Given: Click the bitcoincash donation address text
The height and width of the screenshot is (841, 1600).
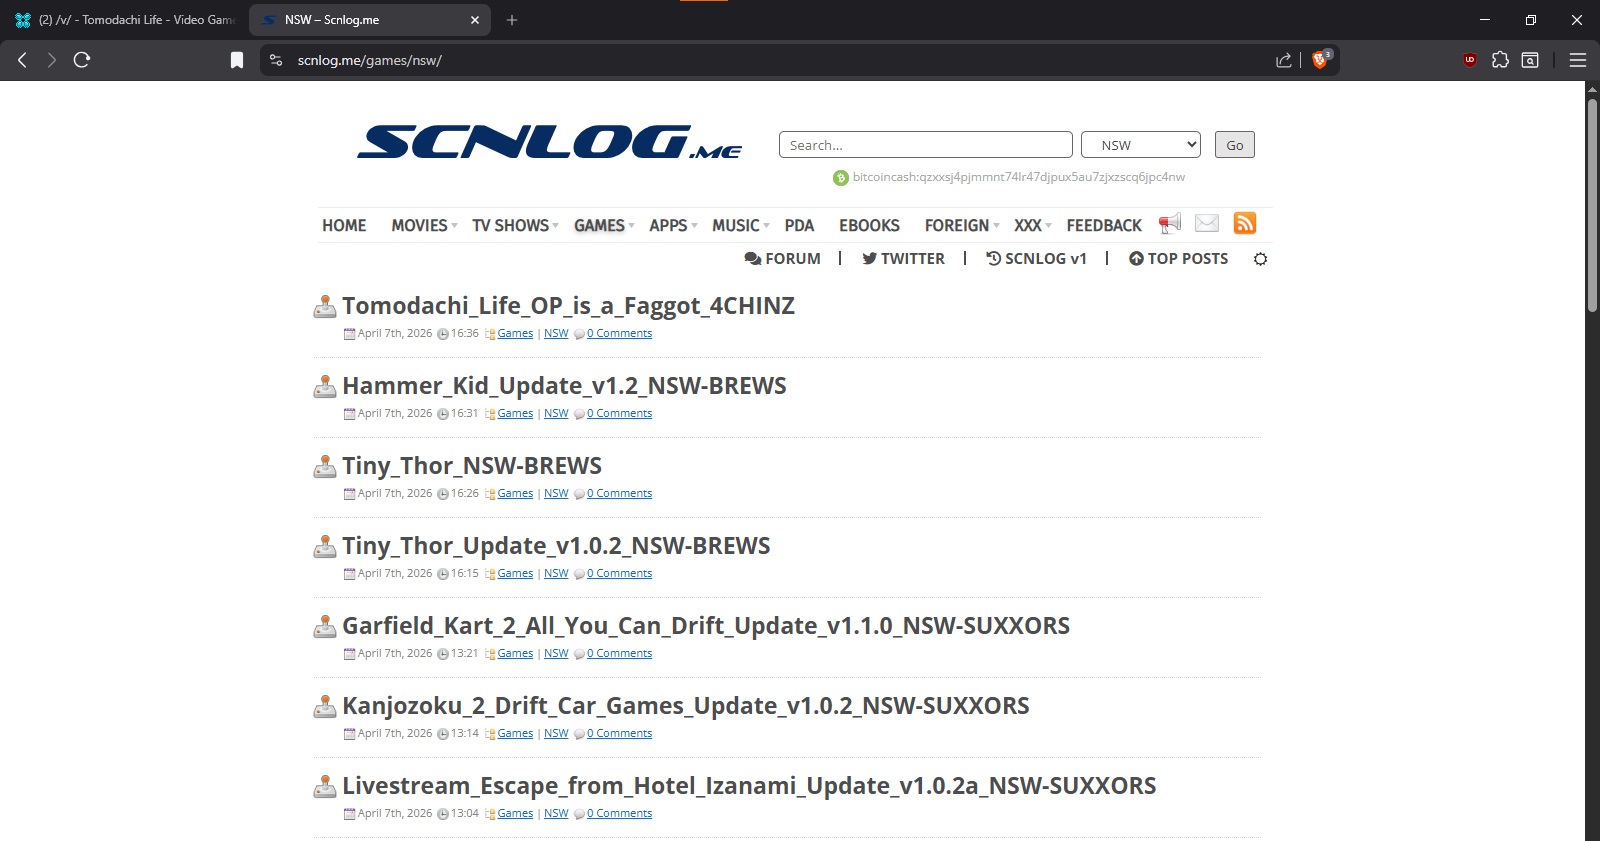Looking at the screenshot, I should point(1019,177).
